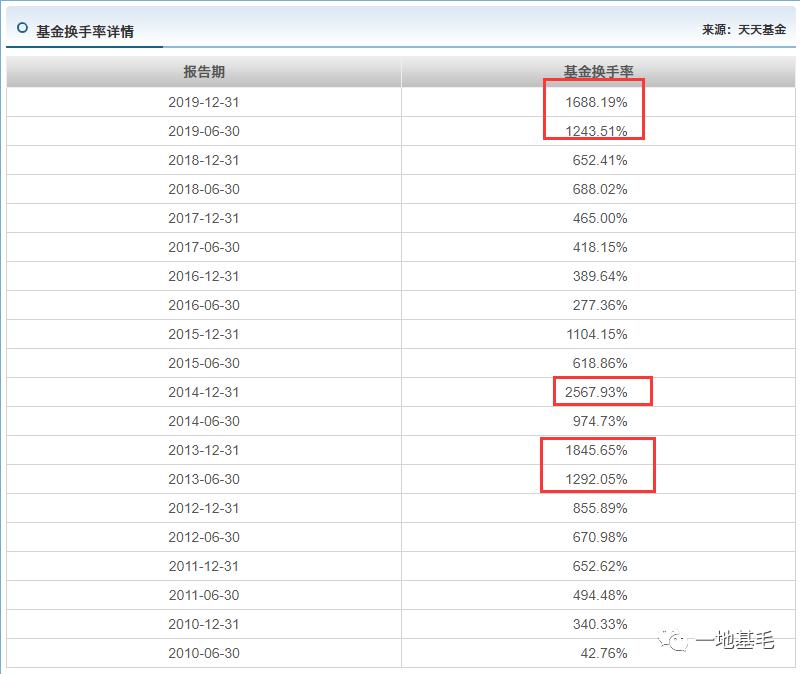Select the 2015-12-31 report date cell

[204, 334]
